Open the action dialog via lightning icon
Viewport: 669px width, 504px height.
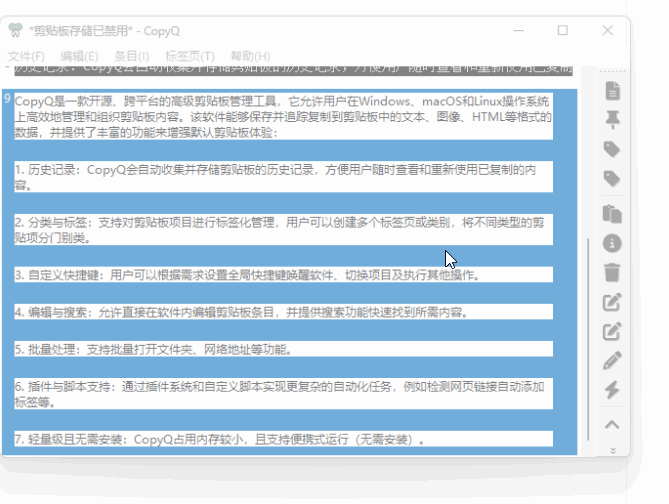(612, 390)
